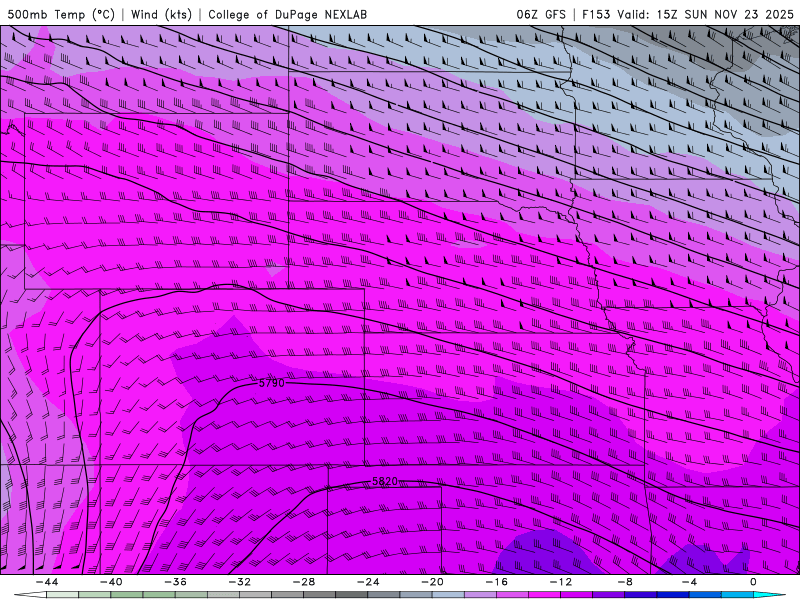Click the 5790 height contour label
Image resolution: width=800 pixels, height=600 pixels.
tap(271, 383)
